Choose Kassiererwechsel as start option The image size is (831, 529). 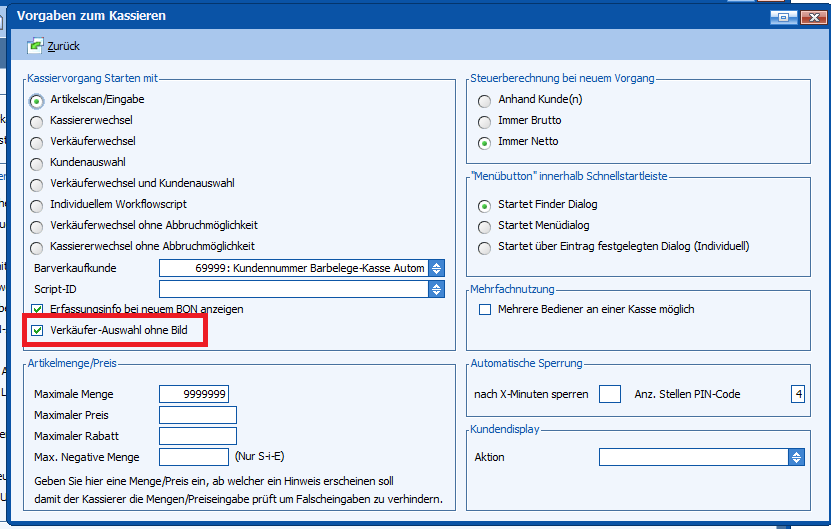(38, 121)
